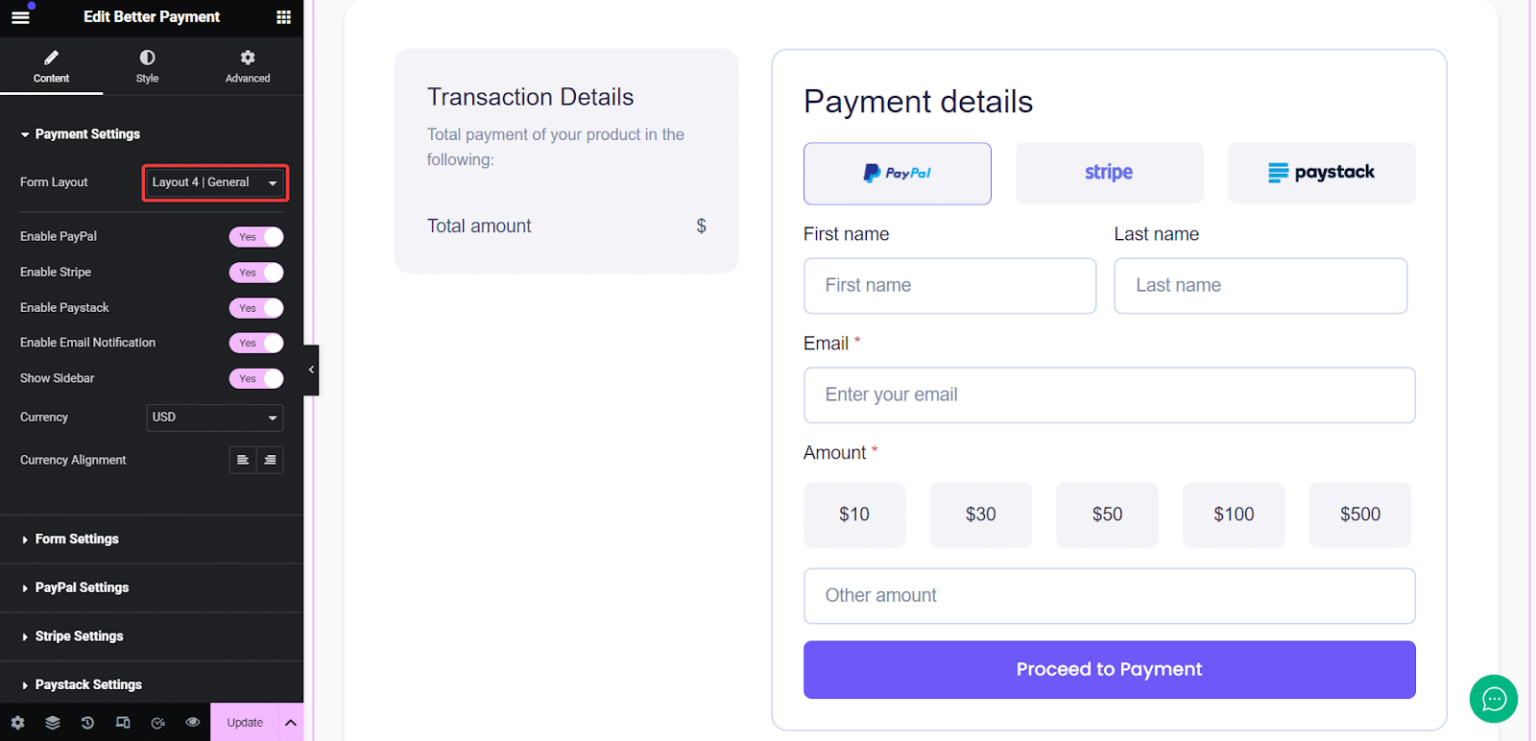Open the Form Layout dropdown

(214, 183)
